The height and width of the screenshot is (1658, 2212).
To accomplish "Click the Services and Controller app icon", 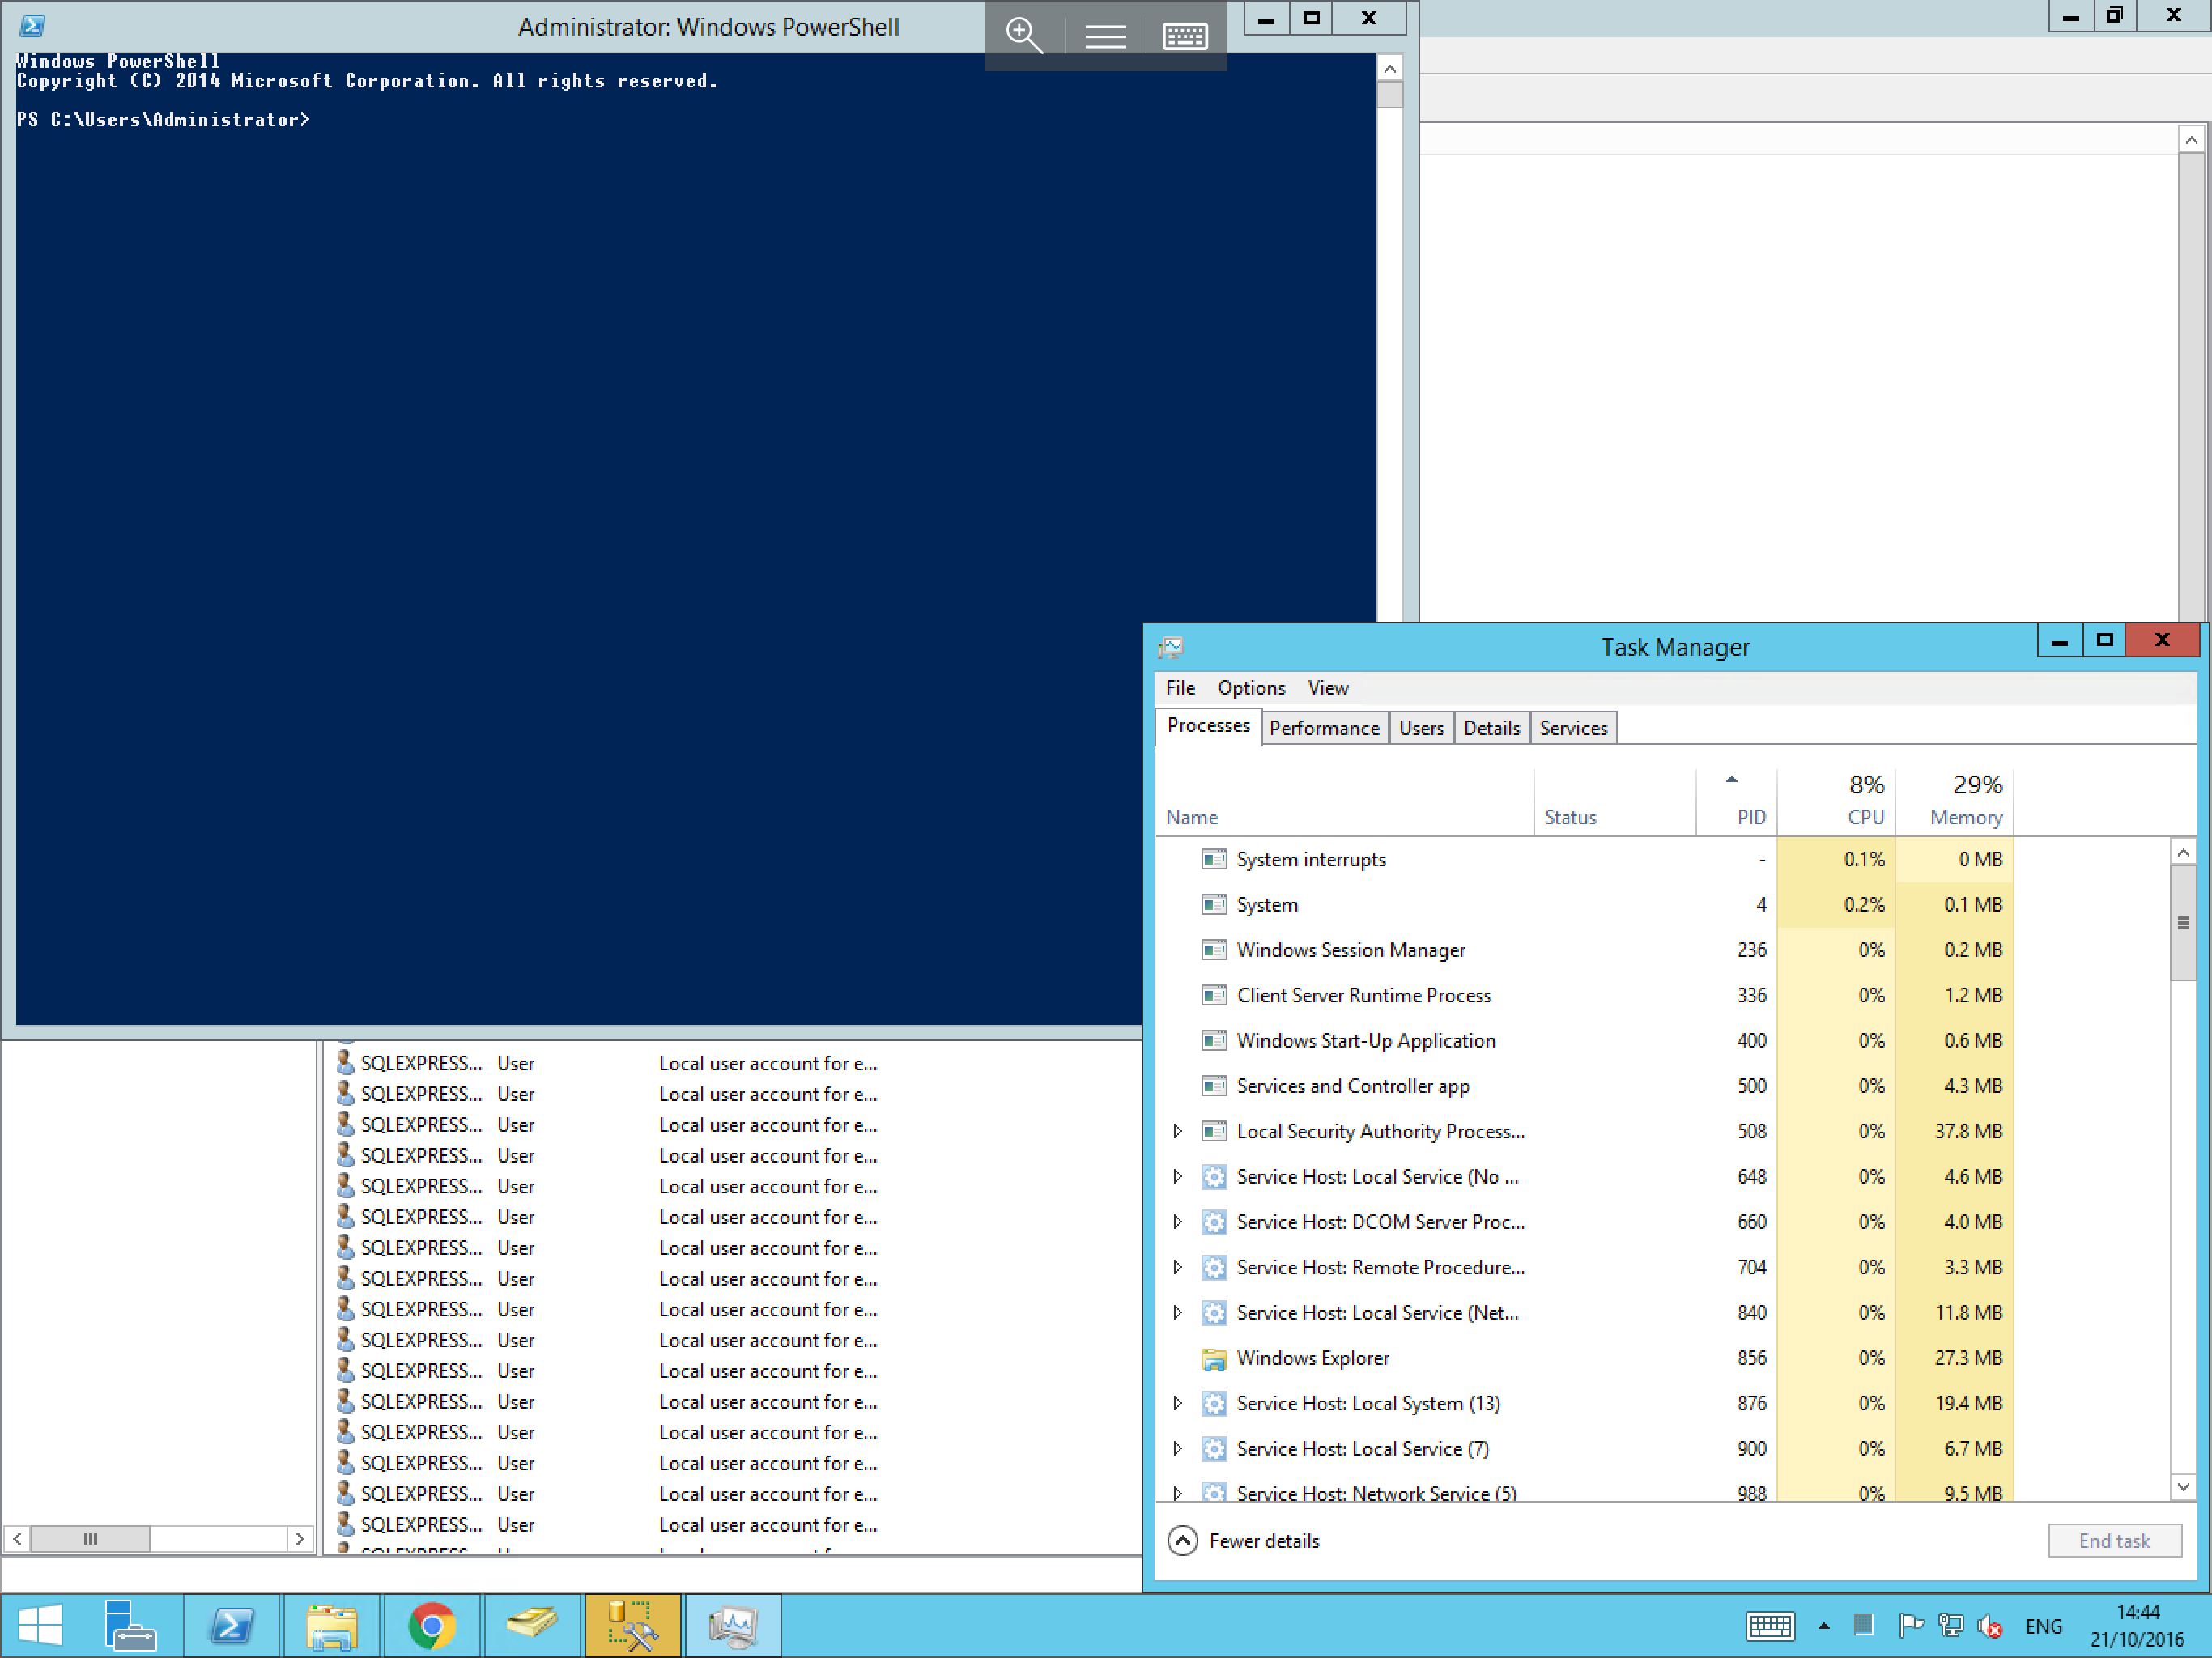I will click(1214, 1086).
